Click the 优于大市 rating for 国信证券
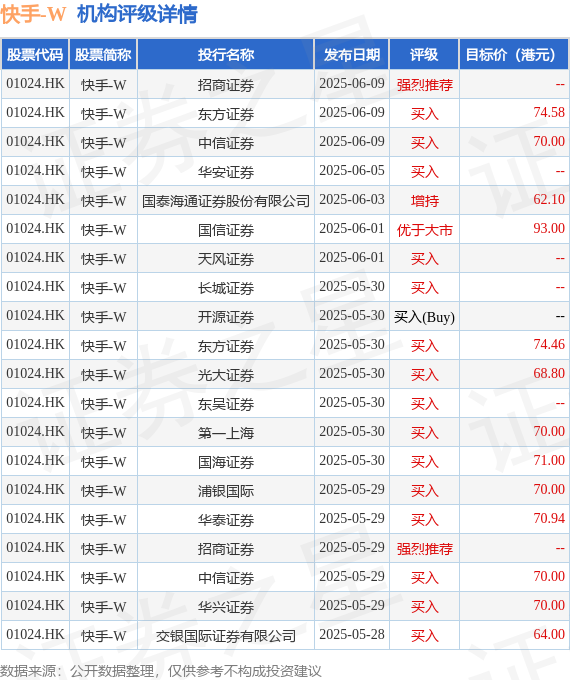Viewport: 570px width, 680px height. click(x=424, y=229)
